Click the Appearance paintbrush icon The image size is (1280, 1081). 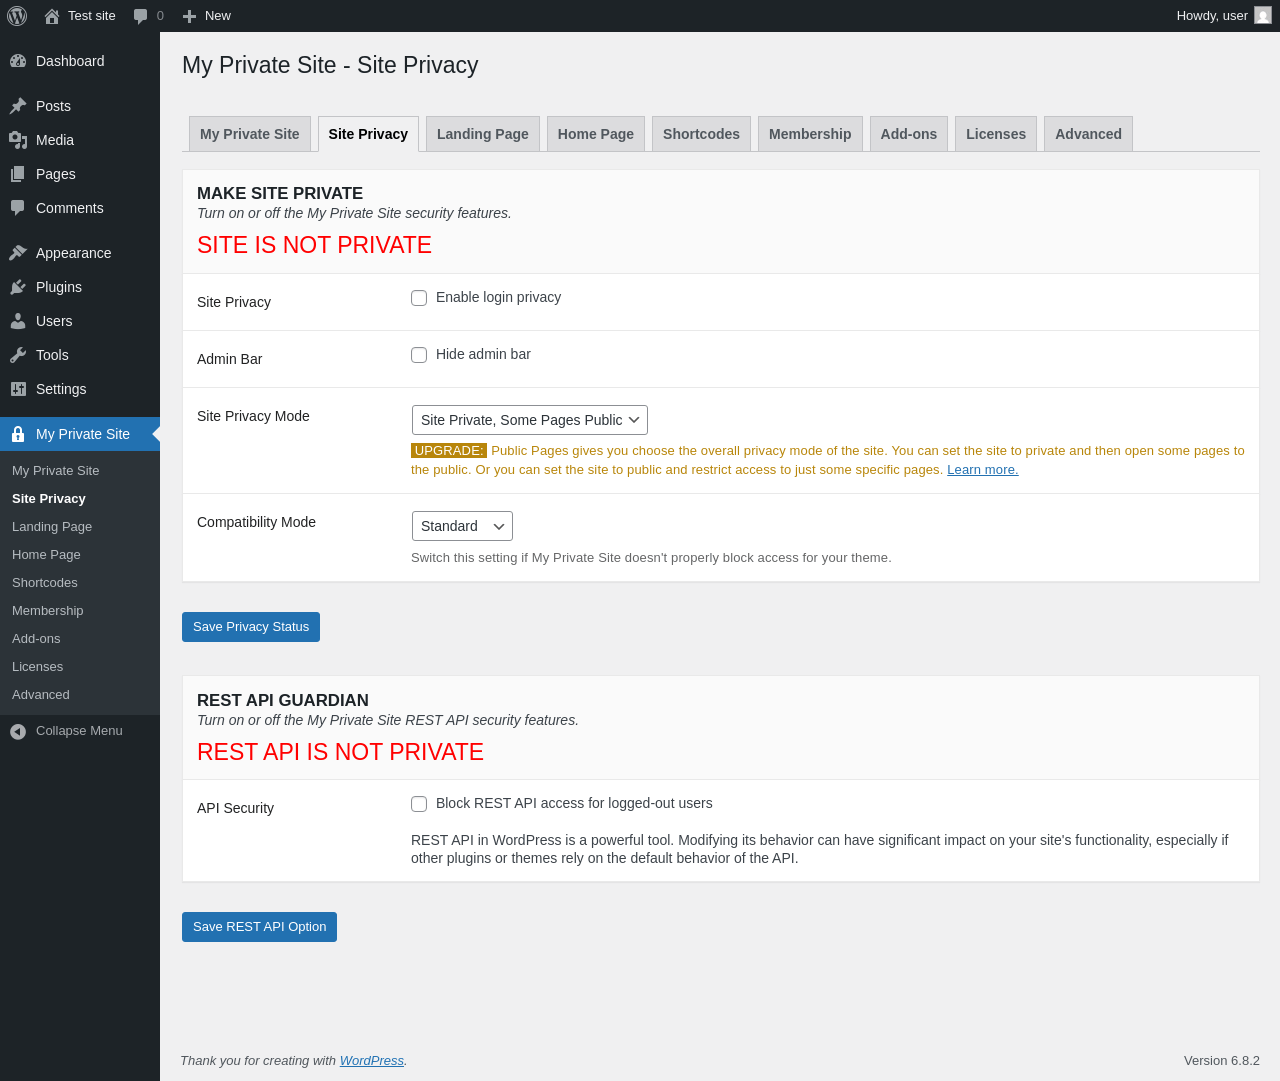[18, 253]
